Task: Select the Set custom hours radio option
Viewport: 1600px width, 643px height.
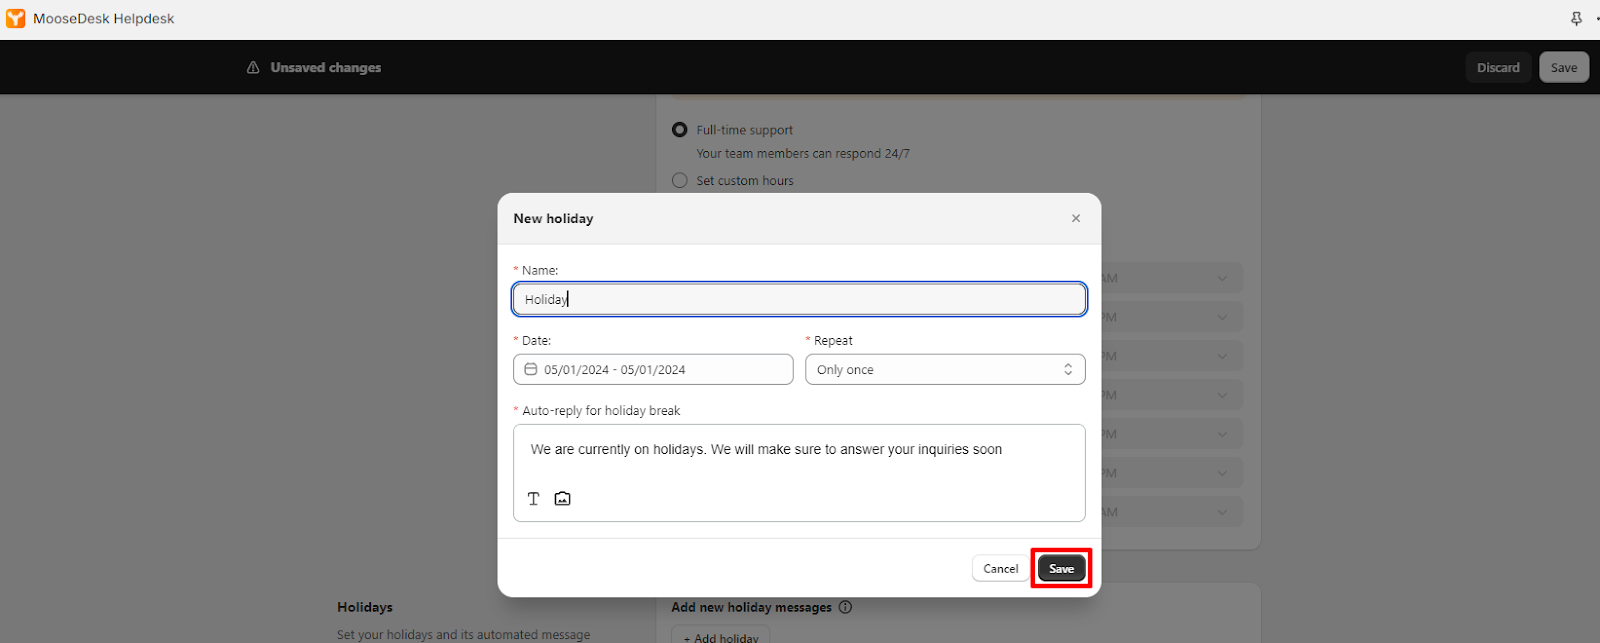Action: (680, 181)
